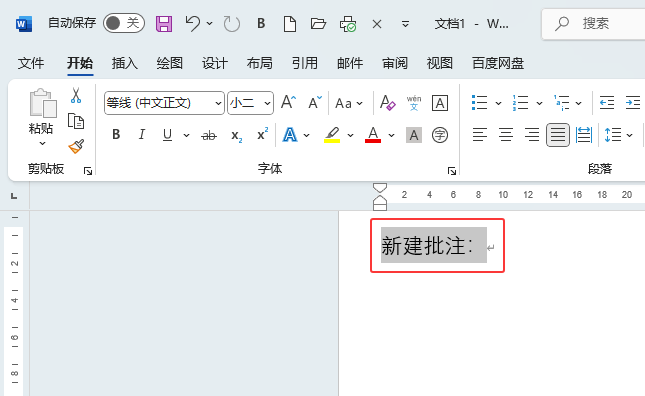
Task: Open font color dropdown arrow
Action: [x=391, y=135]
